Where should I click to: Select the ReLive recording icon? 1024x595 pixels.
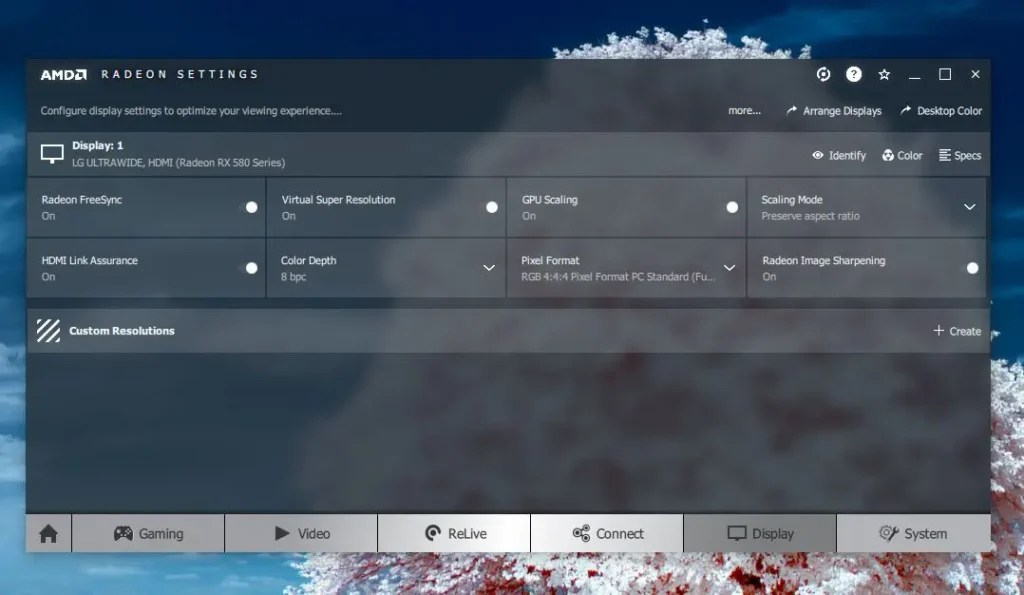[430, 532]
